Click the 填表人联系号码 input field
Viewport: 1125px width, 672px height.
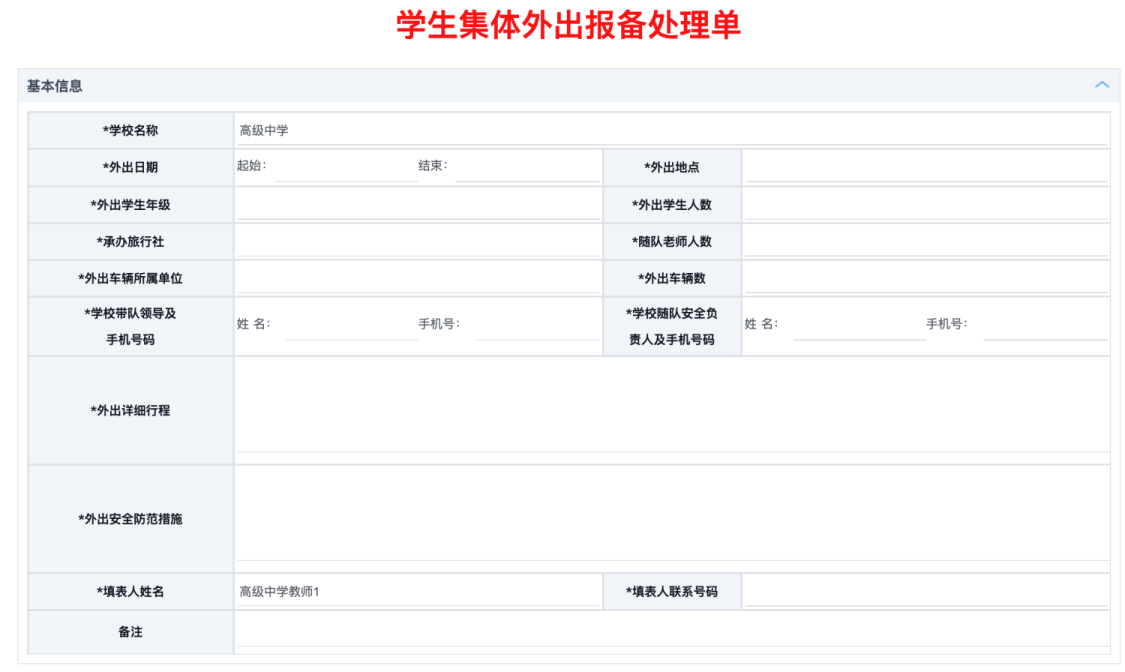(x=925, y=592)
